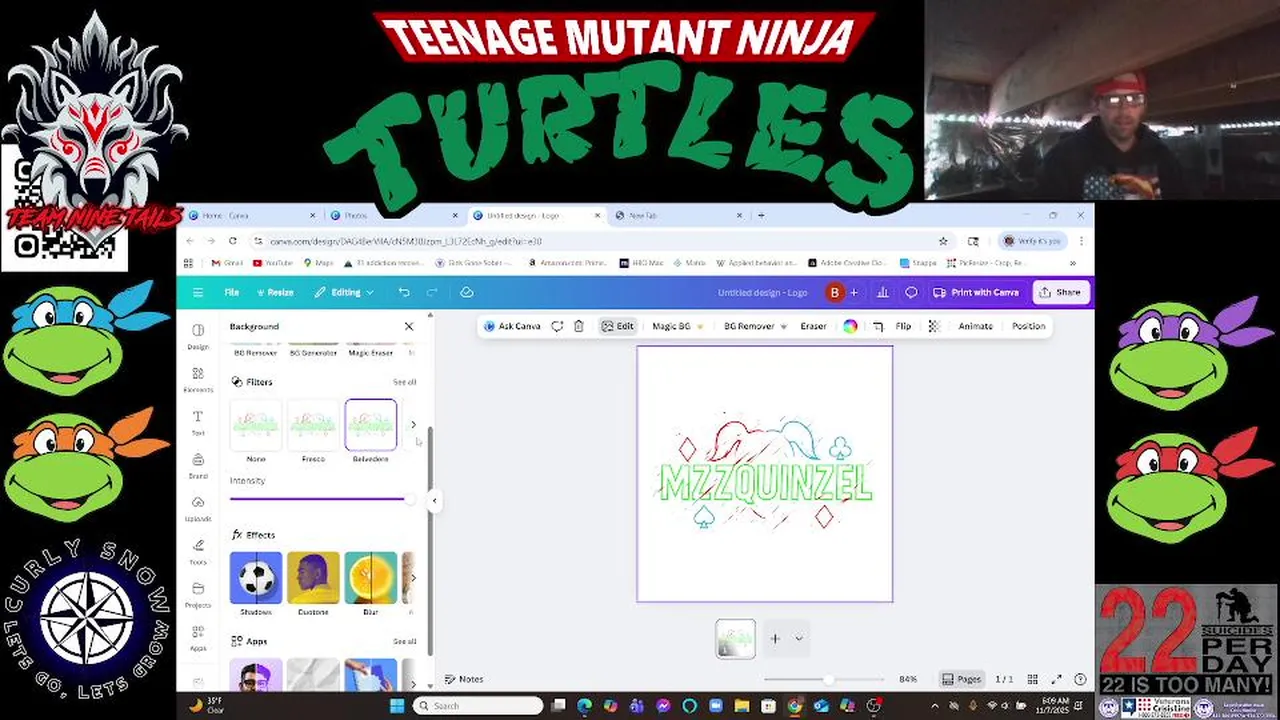Show more browser bookmarks via the chevron
The image size is (1280, 720).
[1072, 263]
